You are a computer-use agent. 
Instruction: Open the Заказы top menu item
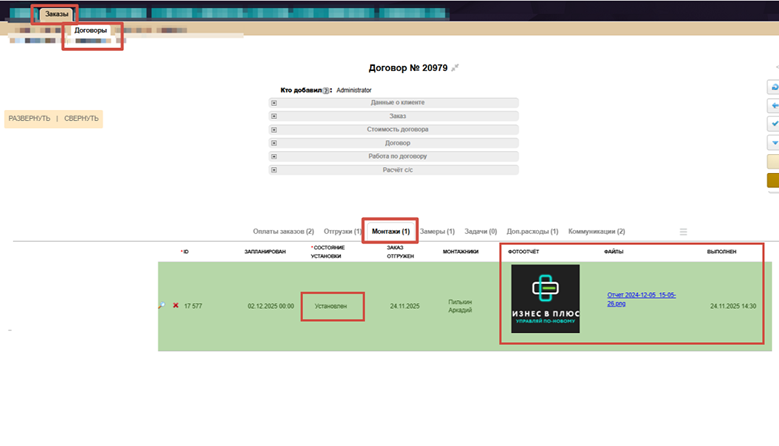point(56,13)
